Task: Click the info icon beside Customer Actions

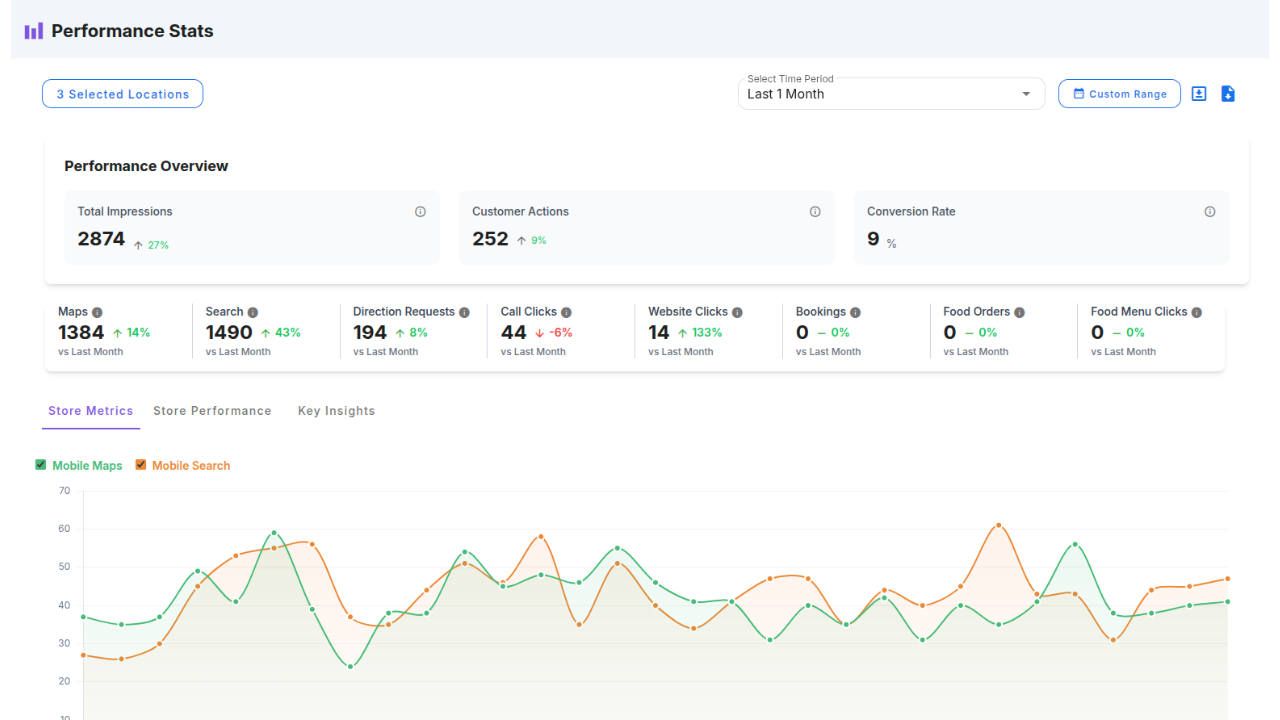Action: (815, 211)
